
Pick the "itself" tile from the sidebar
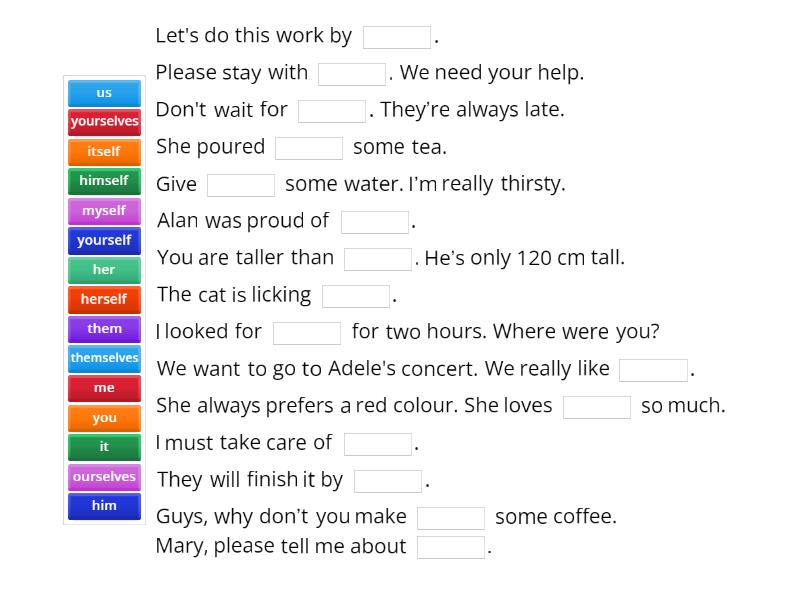click(103, 152)
